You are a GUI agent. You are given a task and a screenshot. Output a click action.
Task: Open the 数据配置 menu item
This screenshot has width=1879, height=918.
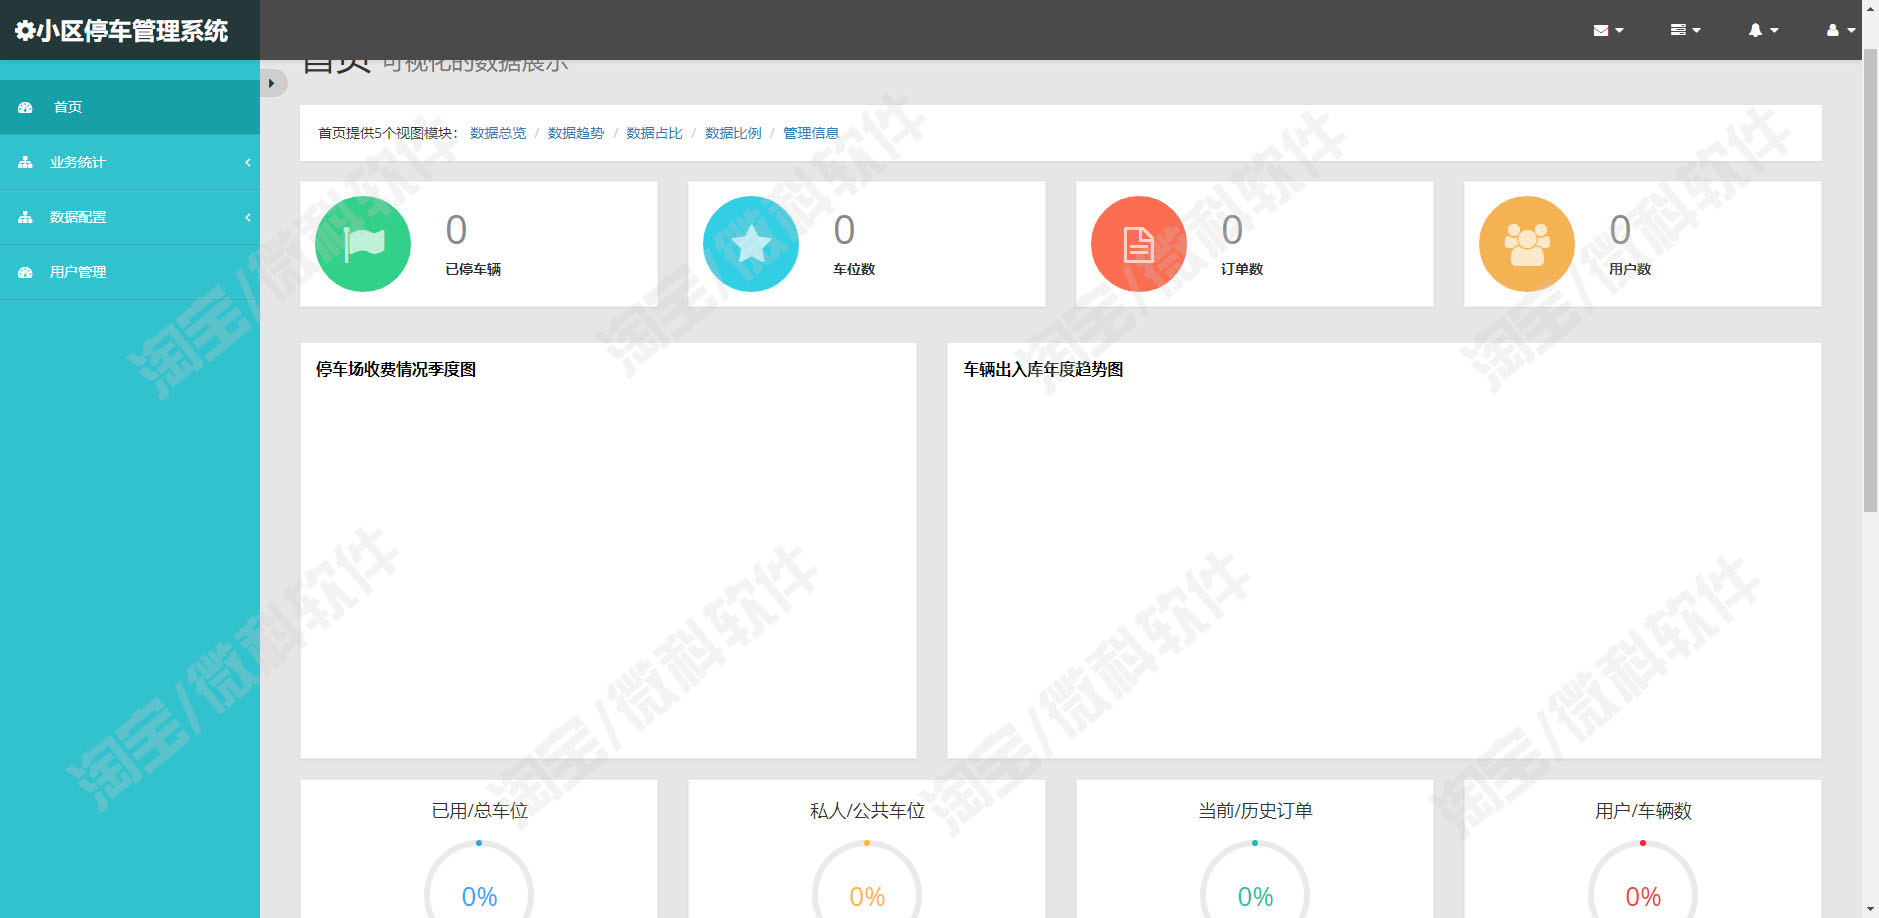(130, 217)
